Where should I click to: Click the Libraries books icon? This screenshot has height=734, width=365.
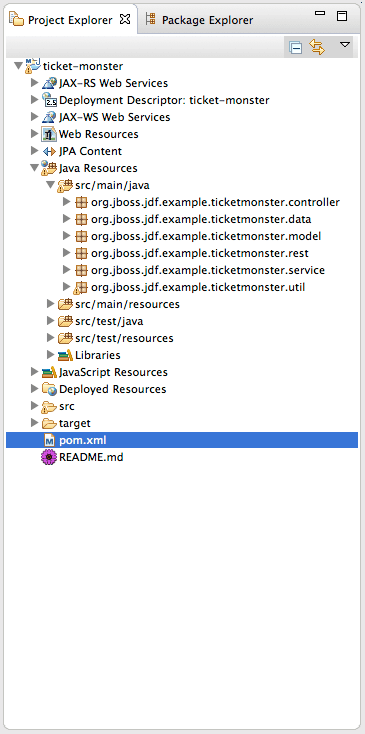pyautogui.click(x=65, y=355)
